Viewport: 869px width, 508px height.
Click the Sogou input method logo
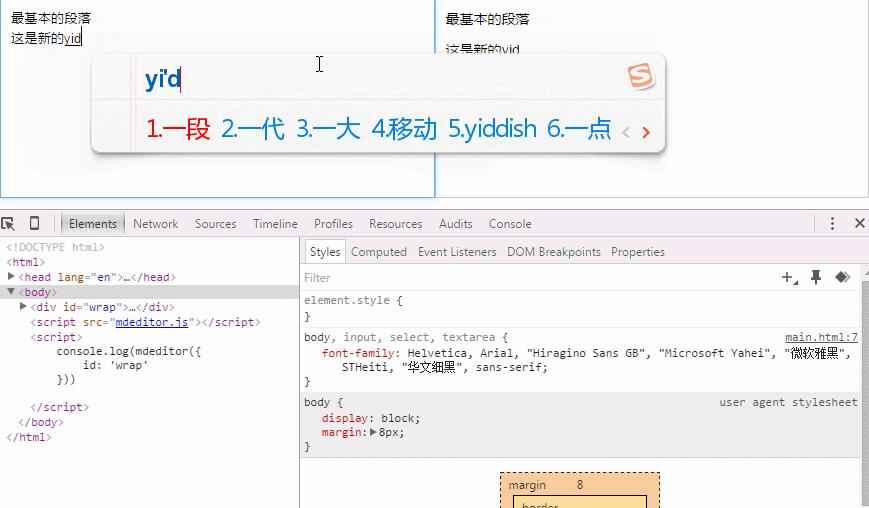(x=640, y=76)
